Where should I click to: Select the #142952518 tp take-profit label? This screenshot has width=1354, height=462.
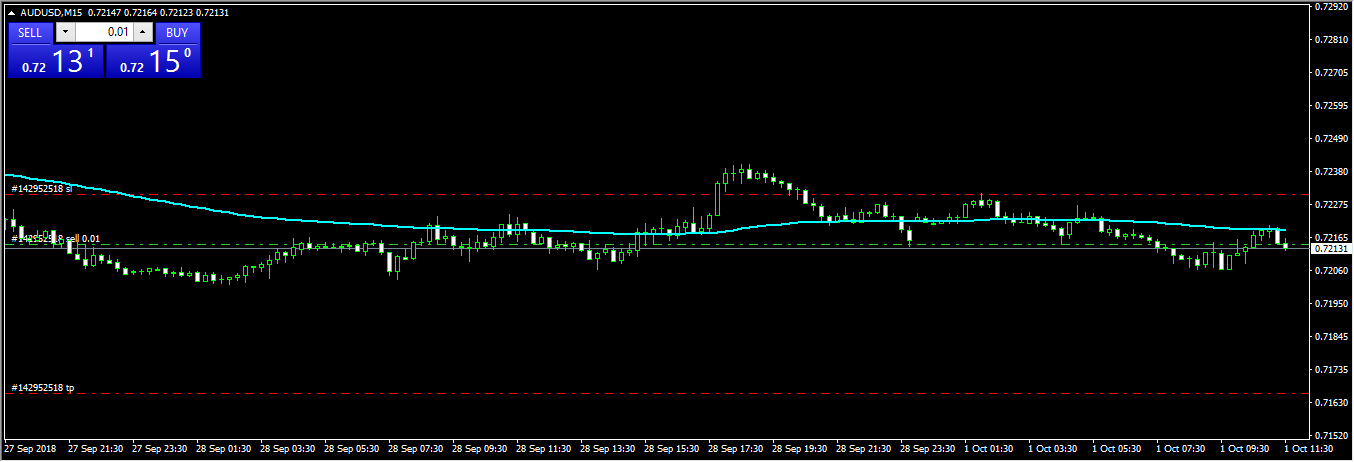tap(42, 387)
